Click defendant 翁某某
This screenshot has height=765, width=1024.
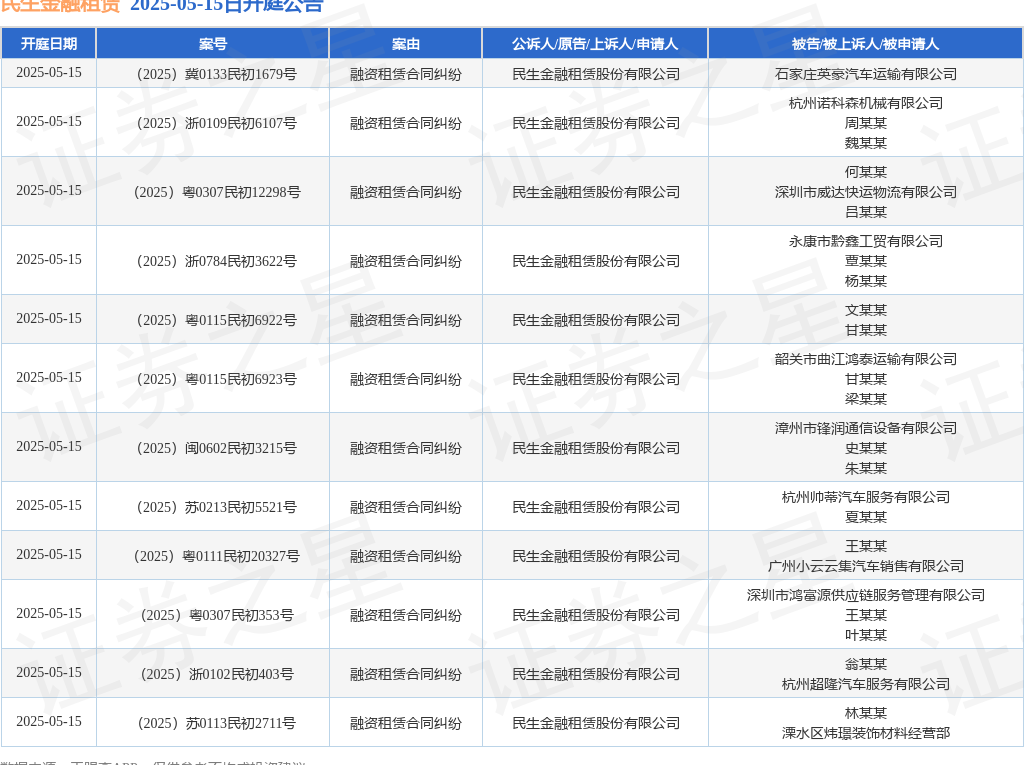click(x=866, y=664)
